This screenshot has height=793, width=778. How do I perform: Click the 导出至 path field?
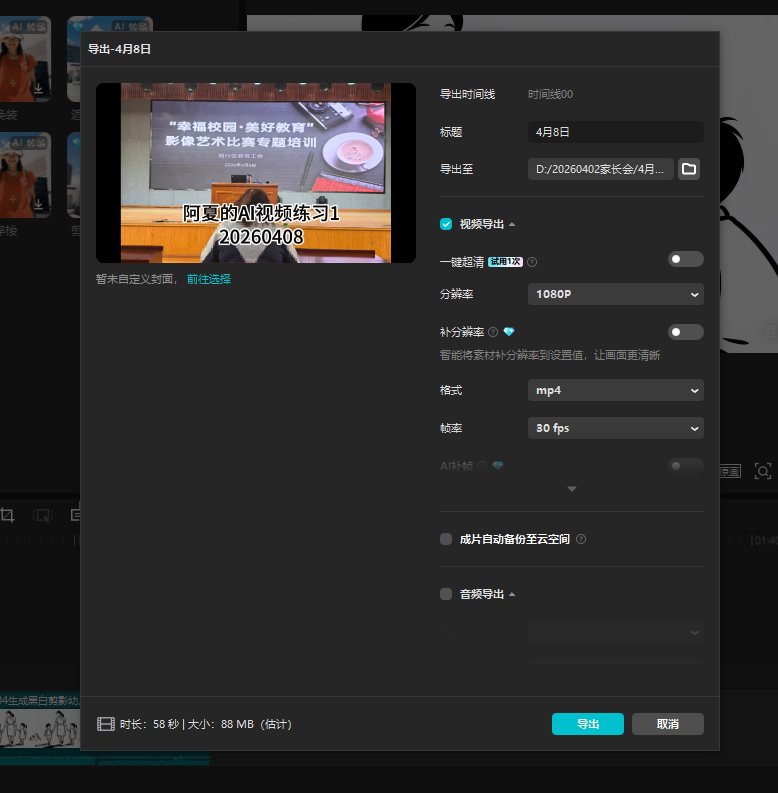pyautogui.click(x=600, y=169)
